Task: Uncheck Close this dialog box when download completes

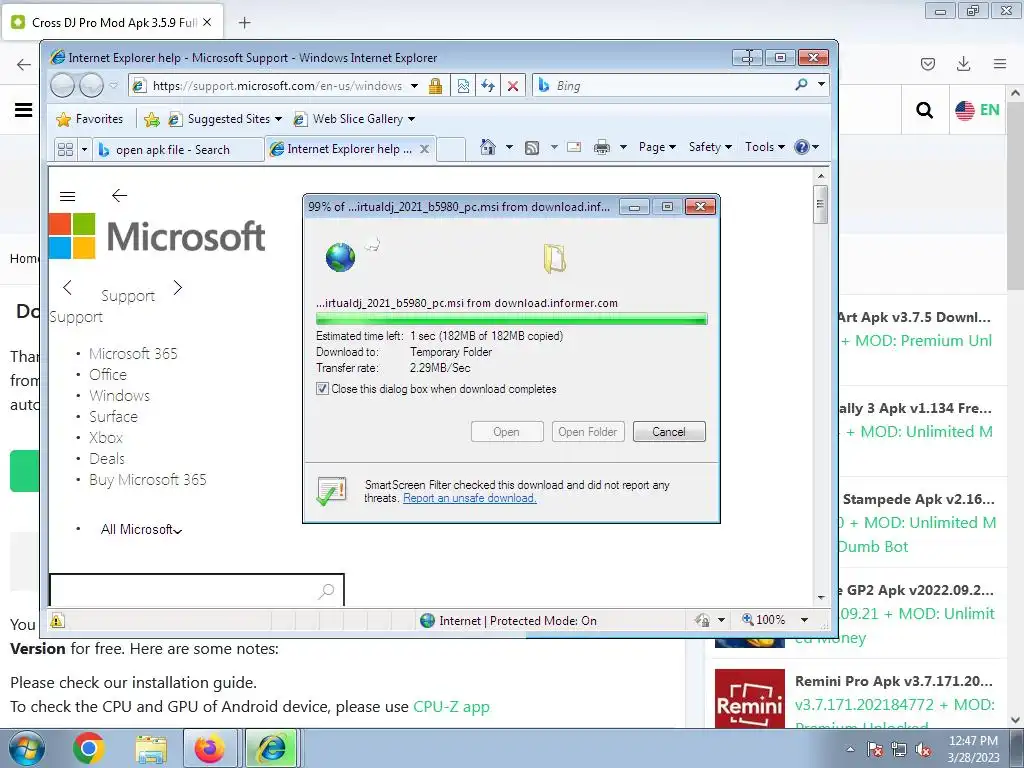Action: tap(322, 389)
